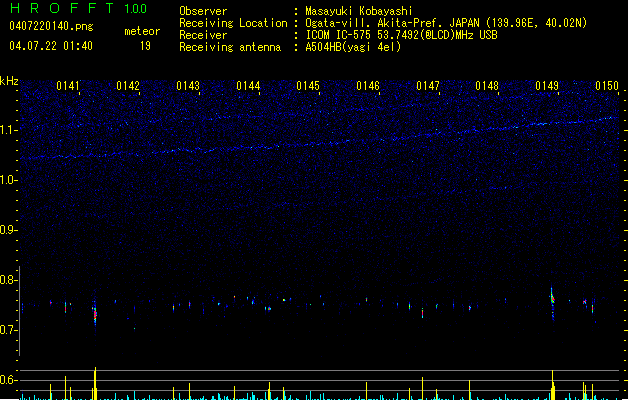Click the 0.9 kHz axis label
629x400 pixels.
click(x=9, y=230)
